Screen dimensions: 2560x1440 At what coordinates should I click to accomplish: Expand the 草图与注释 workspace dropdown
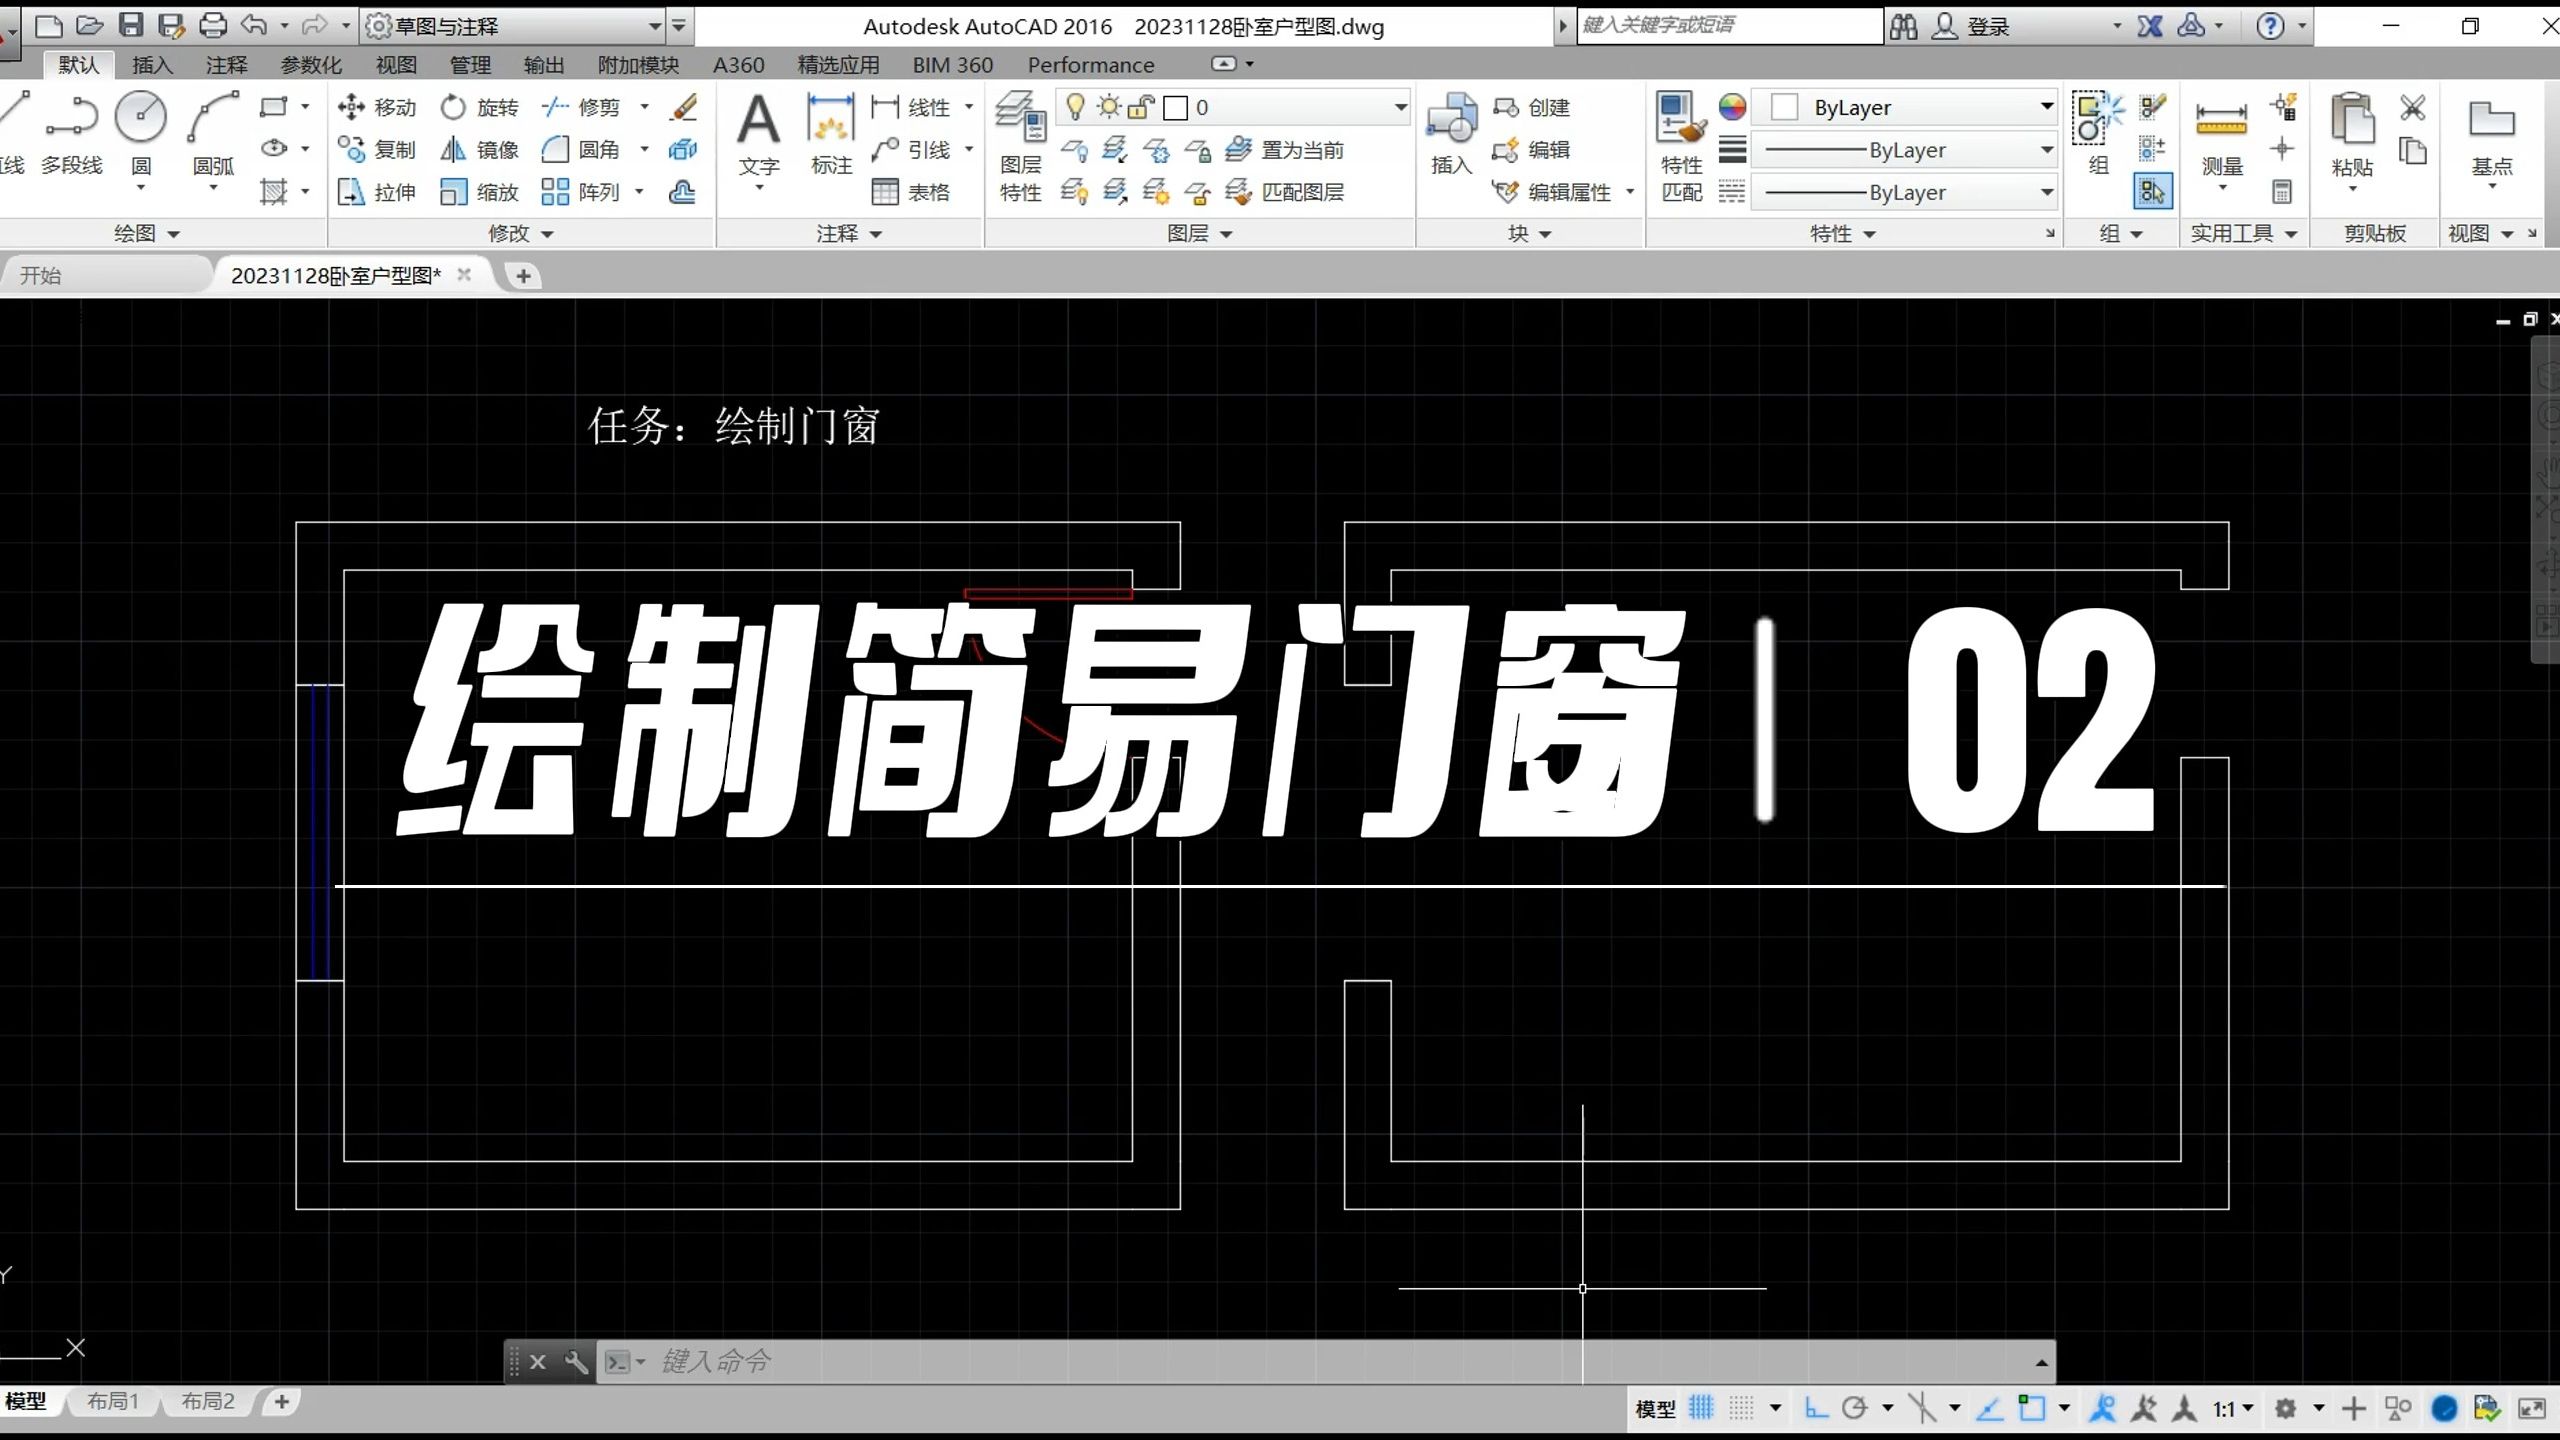pyautogui.click(x=654, y=26)
